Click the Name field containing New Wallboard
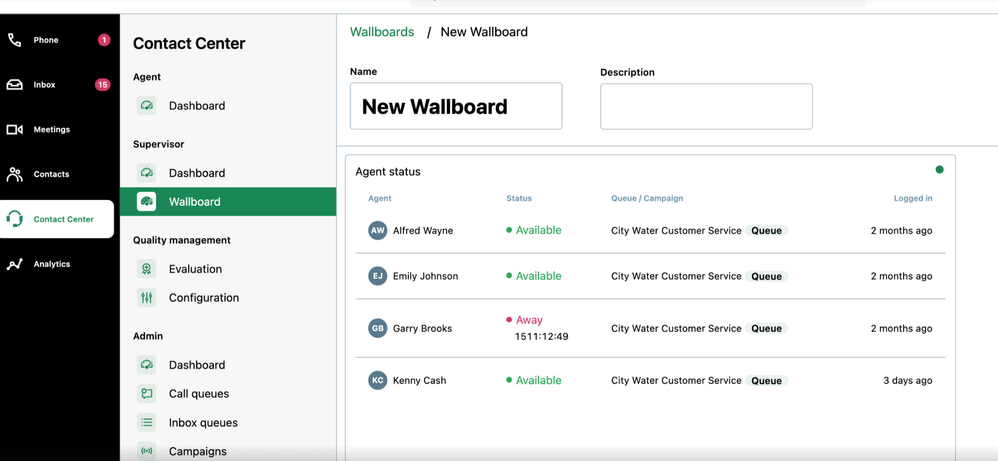 point(456,106)
